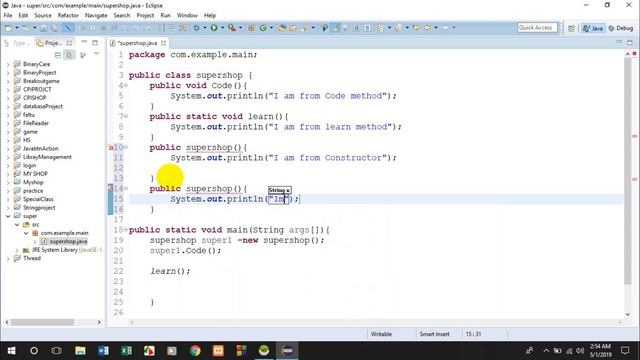The image size is (640, 360).
Task: Click the Open Type toolbar icon
Action: (282, 28)
